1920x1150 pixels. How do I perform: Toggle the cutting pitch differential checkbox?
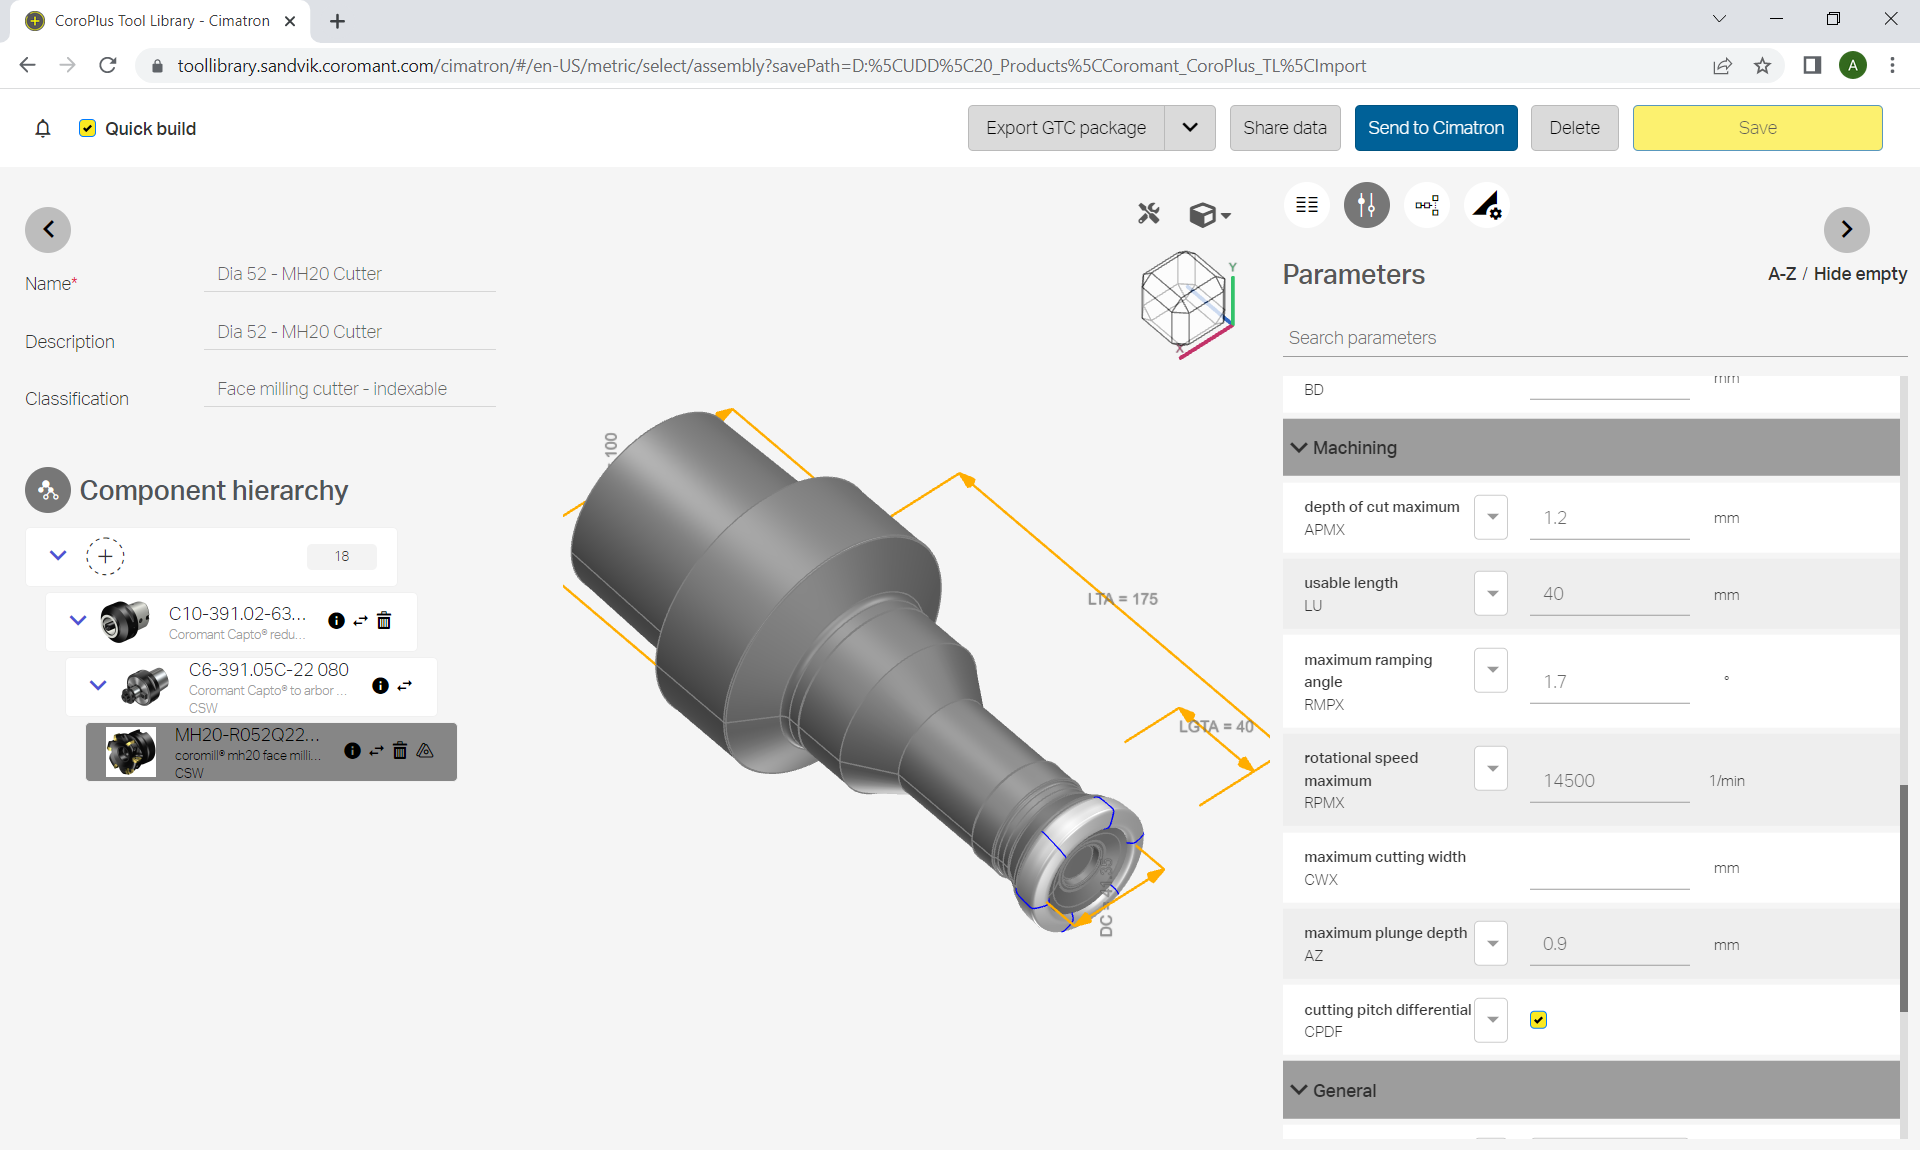[1538, 1019]
